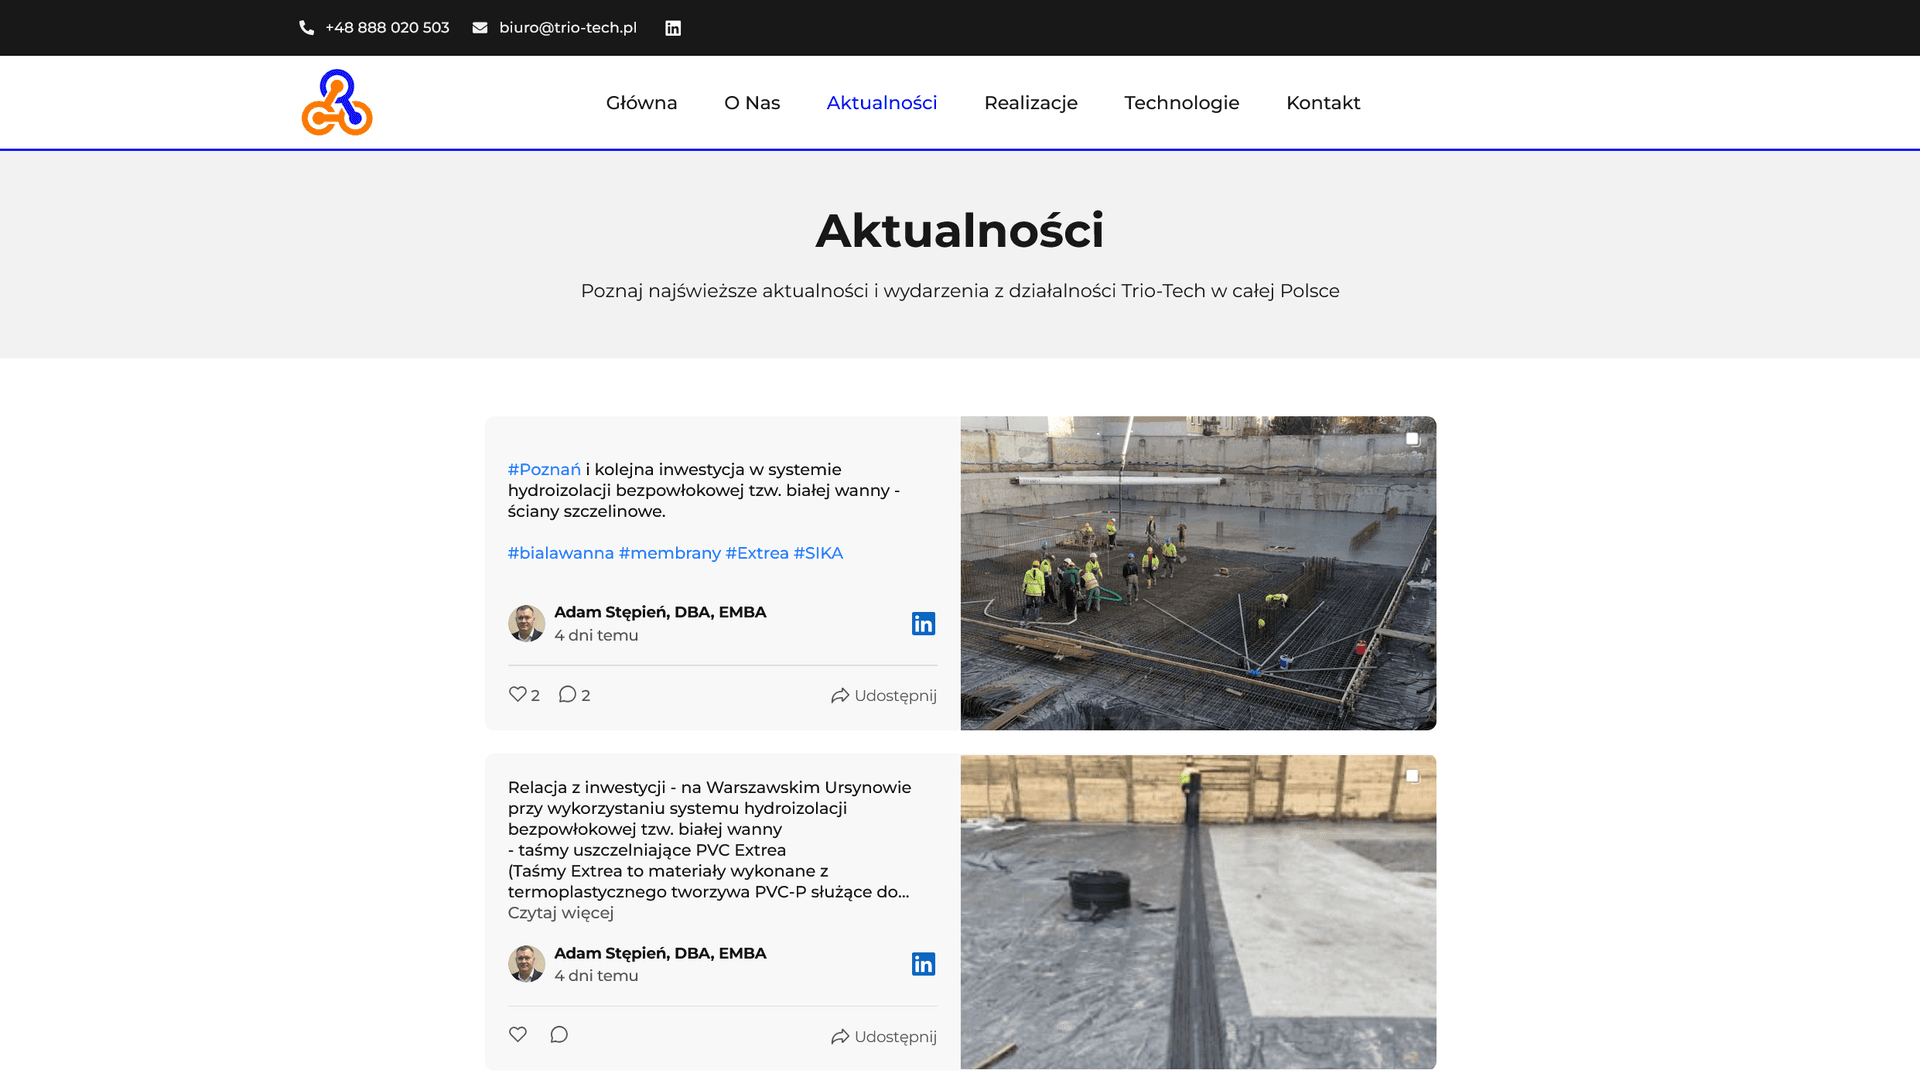Click the phone number +48 888 020 503
Screen dimensions: 1920x1084
click(x=387, y=28)
